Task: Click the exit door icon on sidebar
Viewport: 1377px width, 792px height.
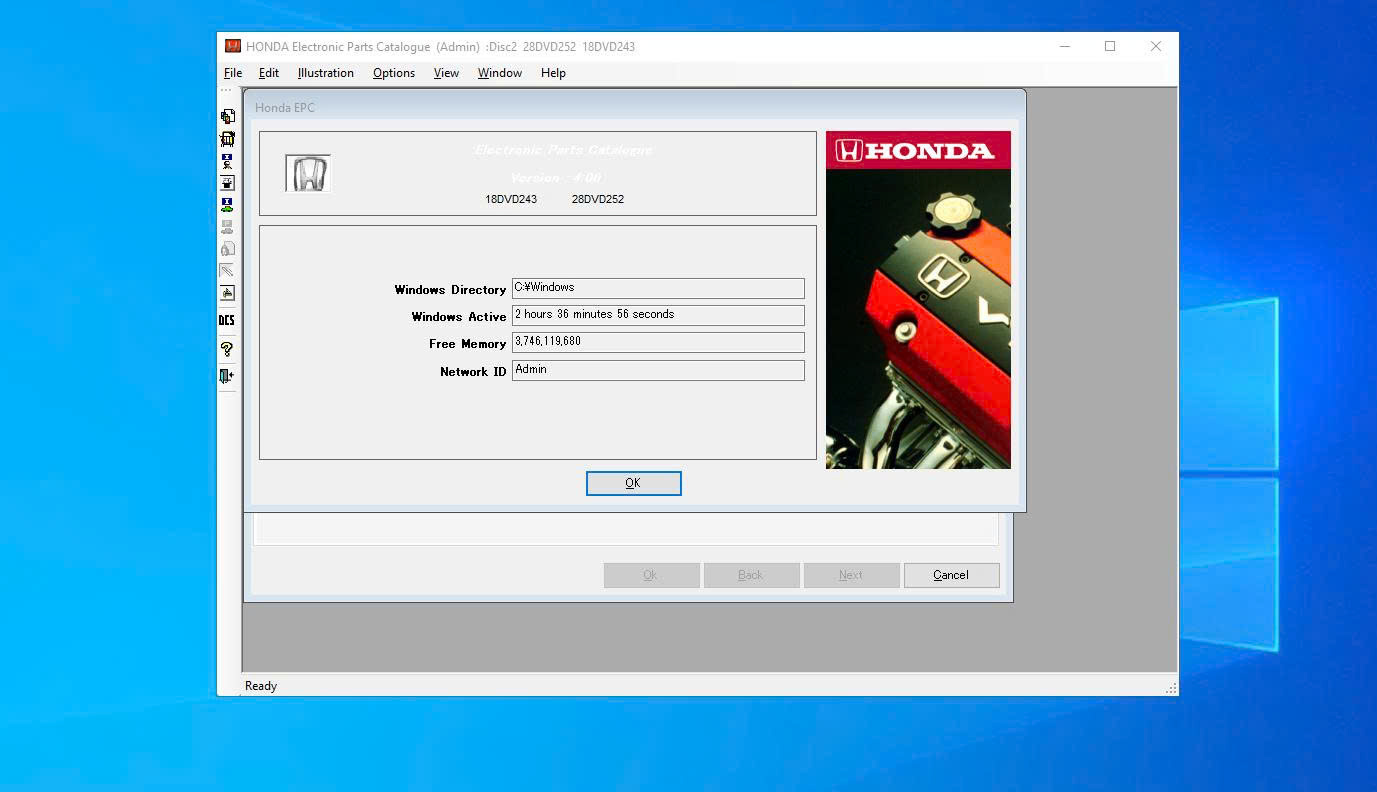Action: [x=227, y=376]
